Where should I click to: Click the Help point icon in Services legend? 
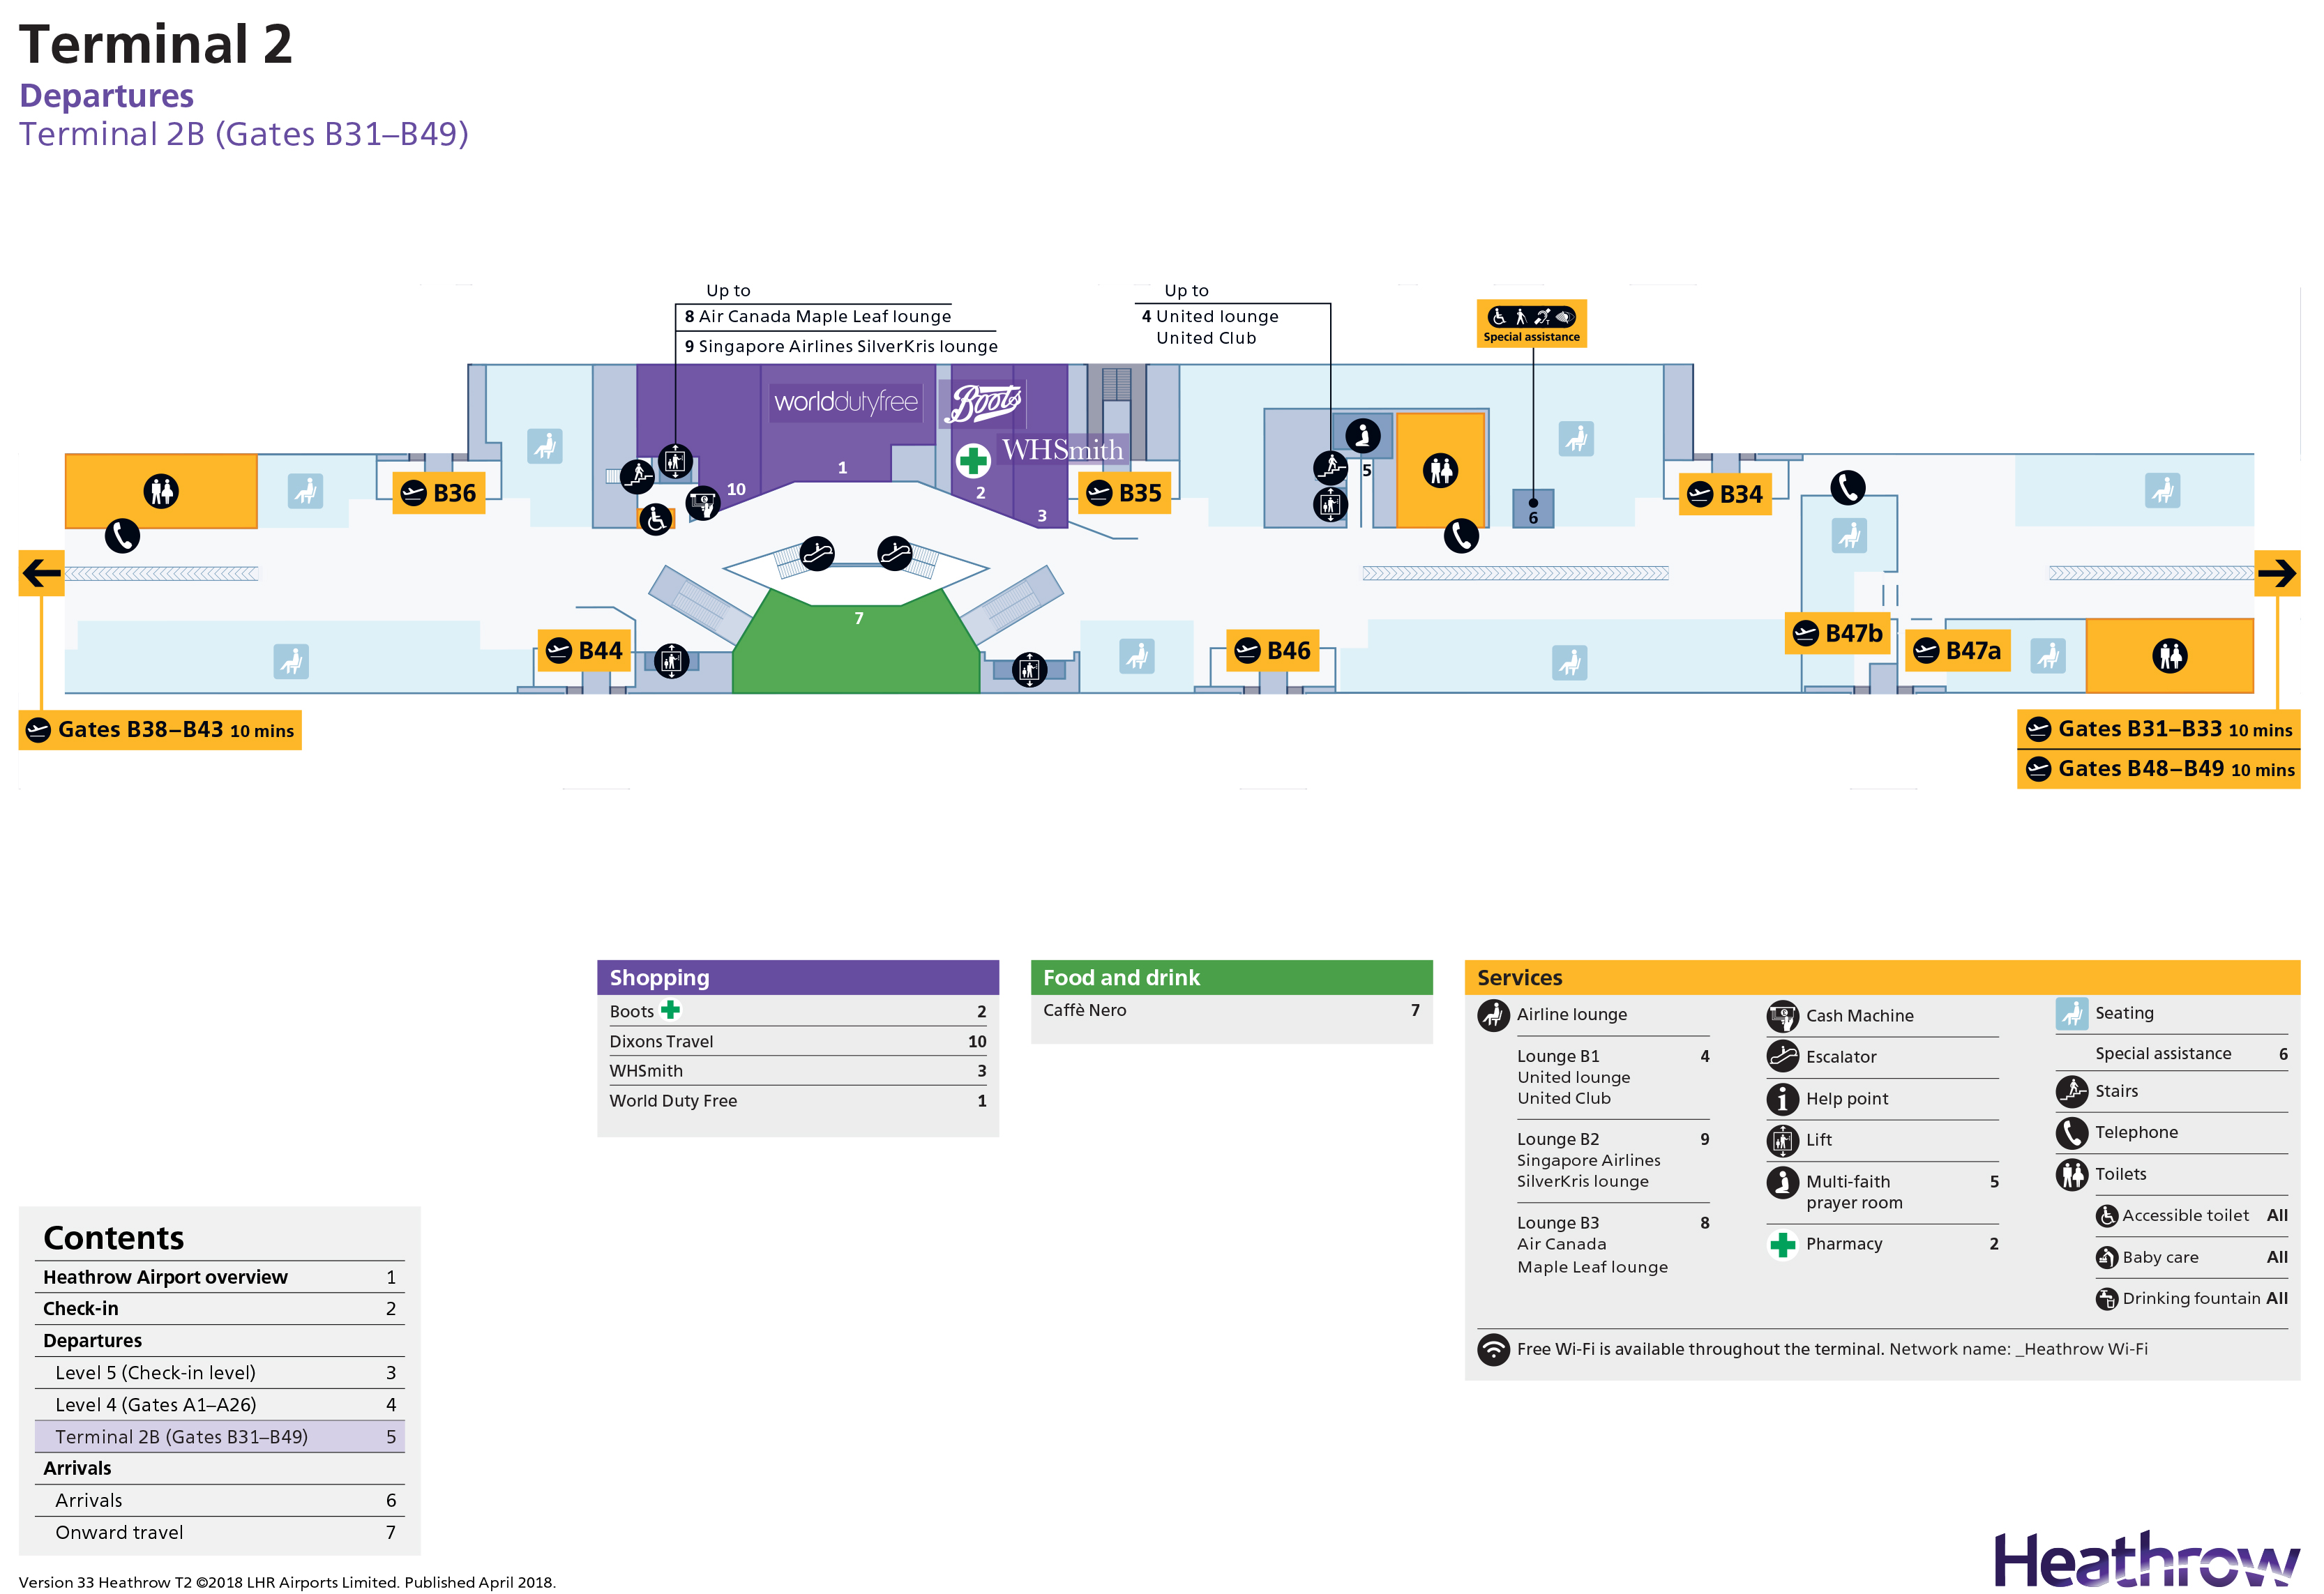(1782, 1099)
